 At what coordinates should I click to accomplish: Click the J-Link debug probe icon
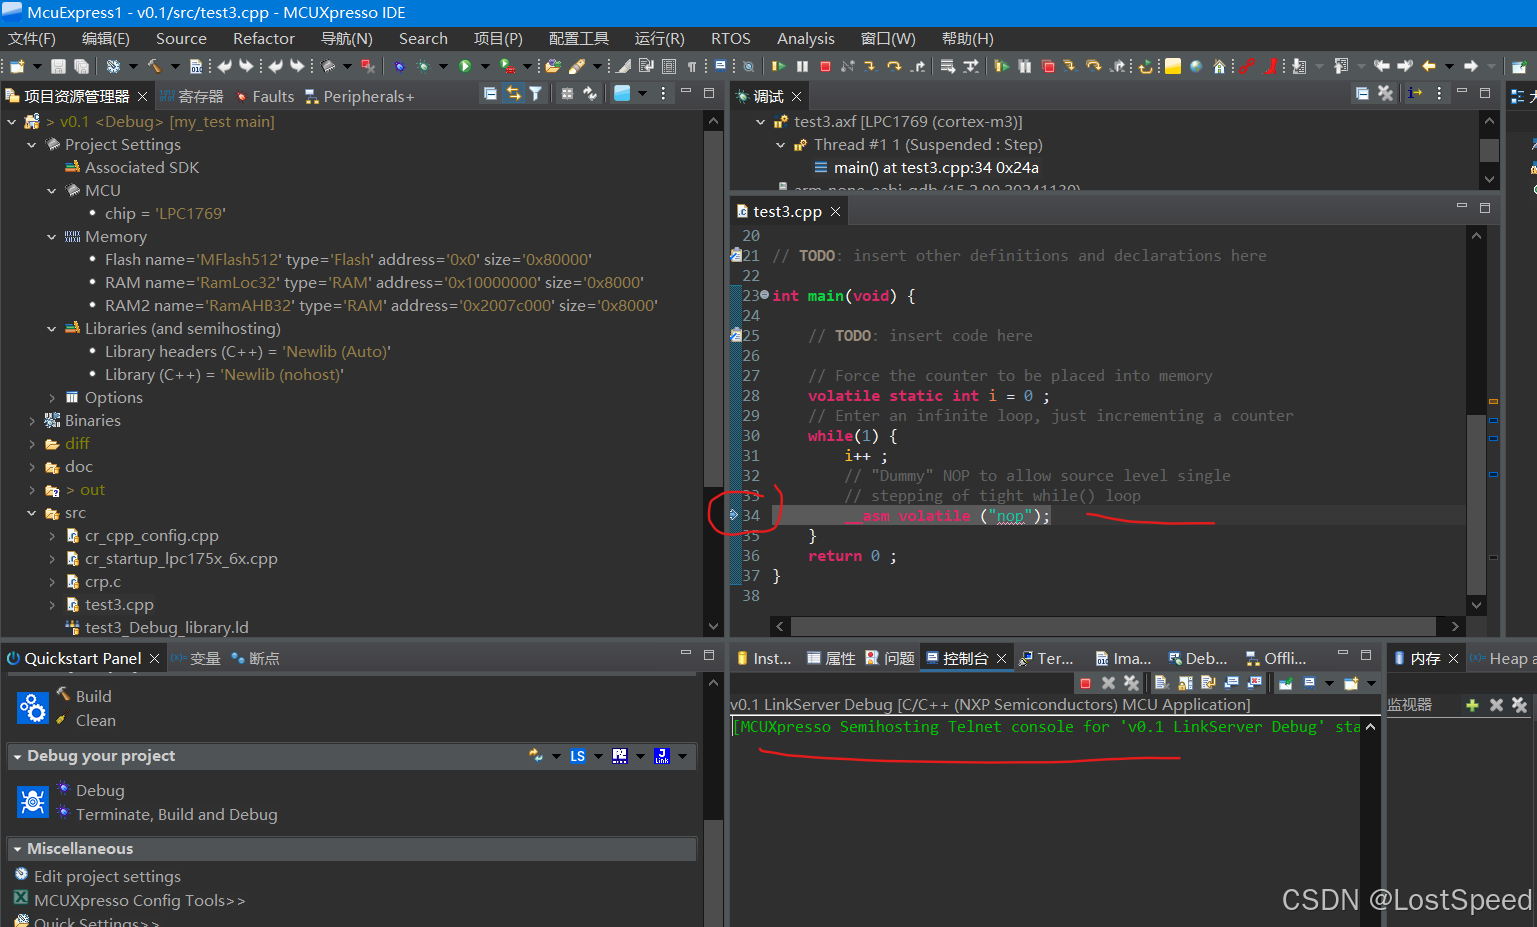pos(662,756)
